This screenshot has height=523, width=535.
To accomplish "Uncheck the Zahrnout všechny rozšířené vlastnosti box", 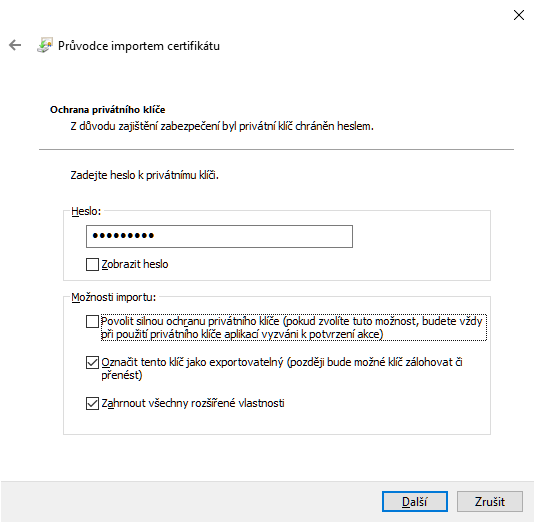I will pyautogui.click(x=92, y=403).
